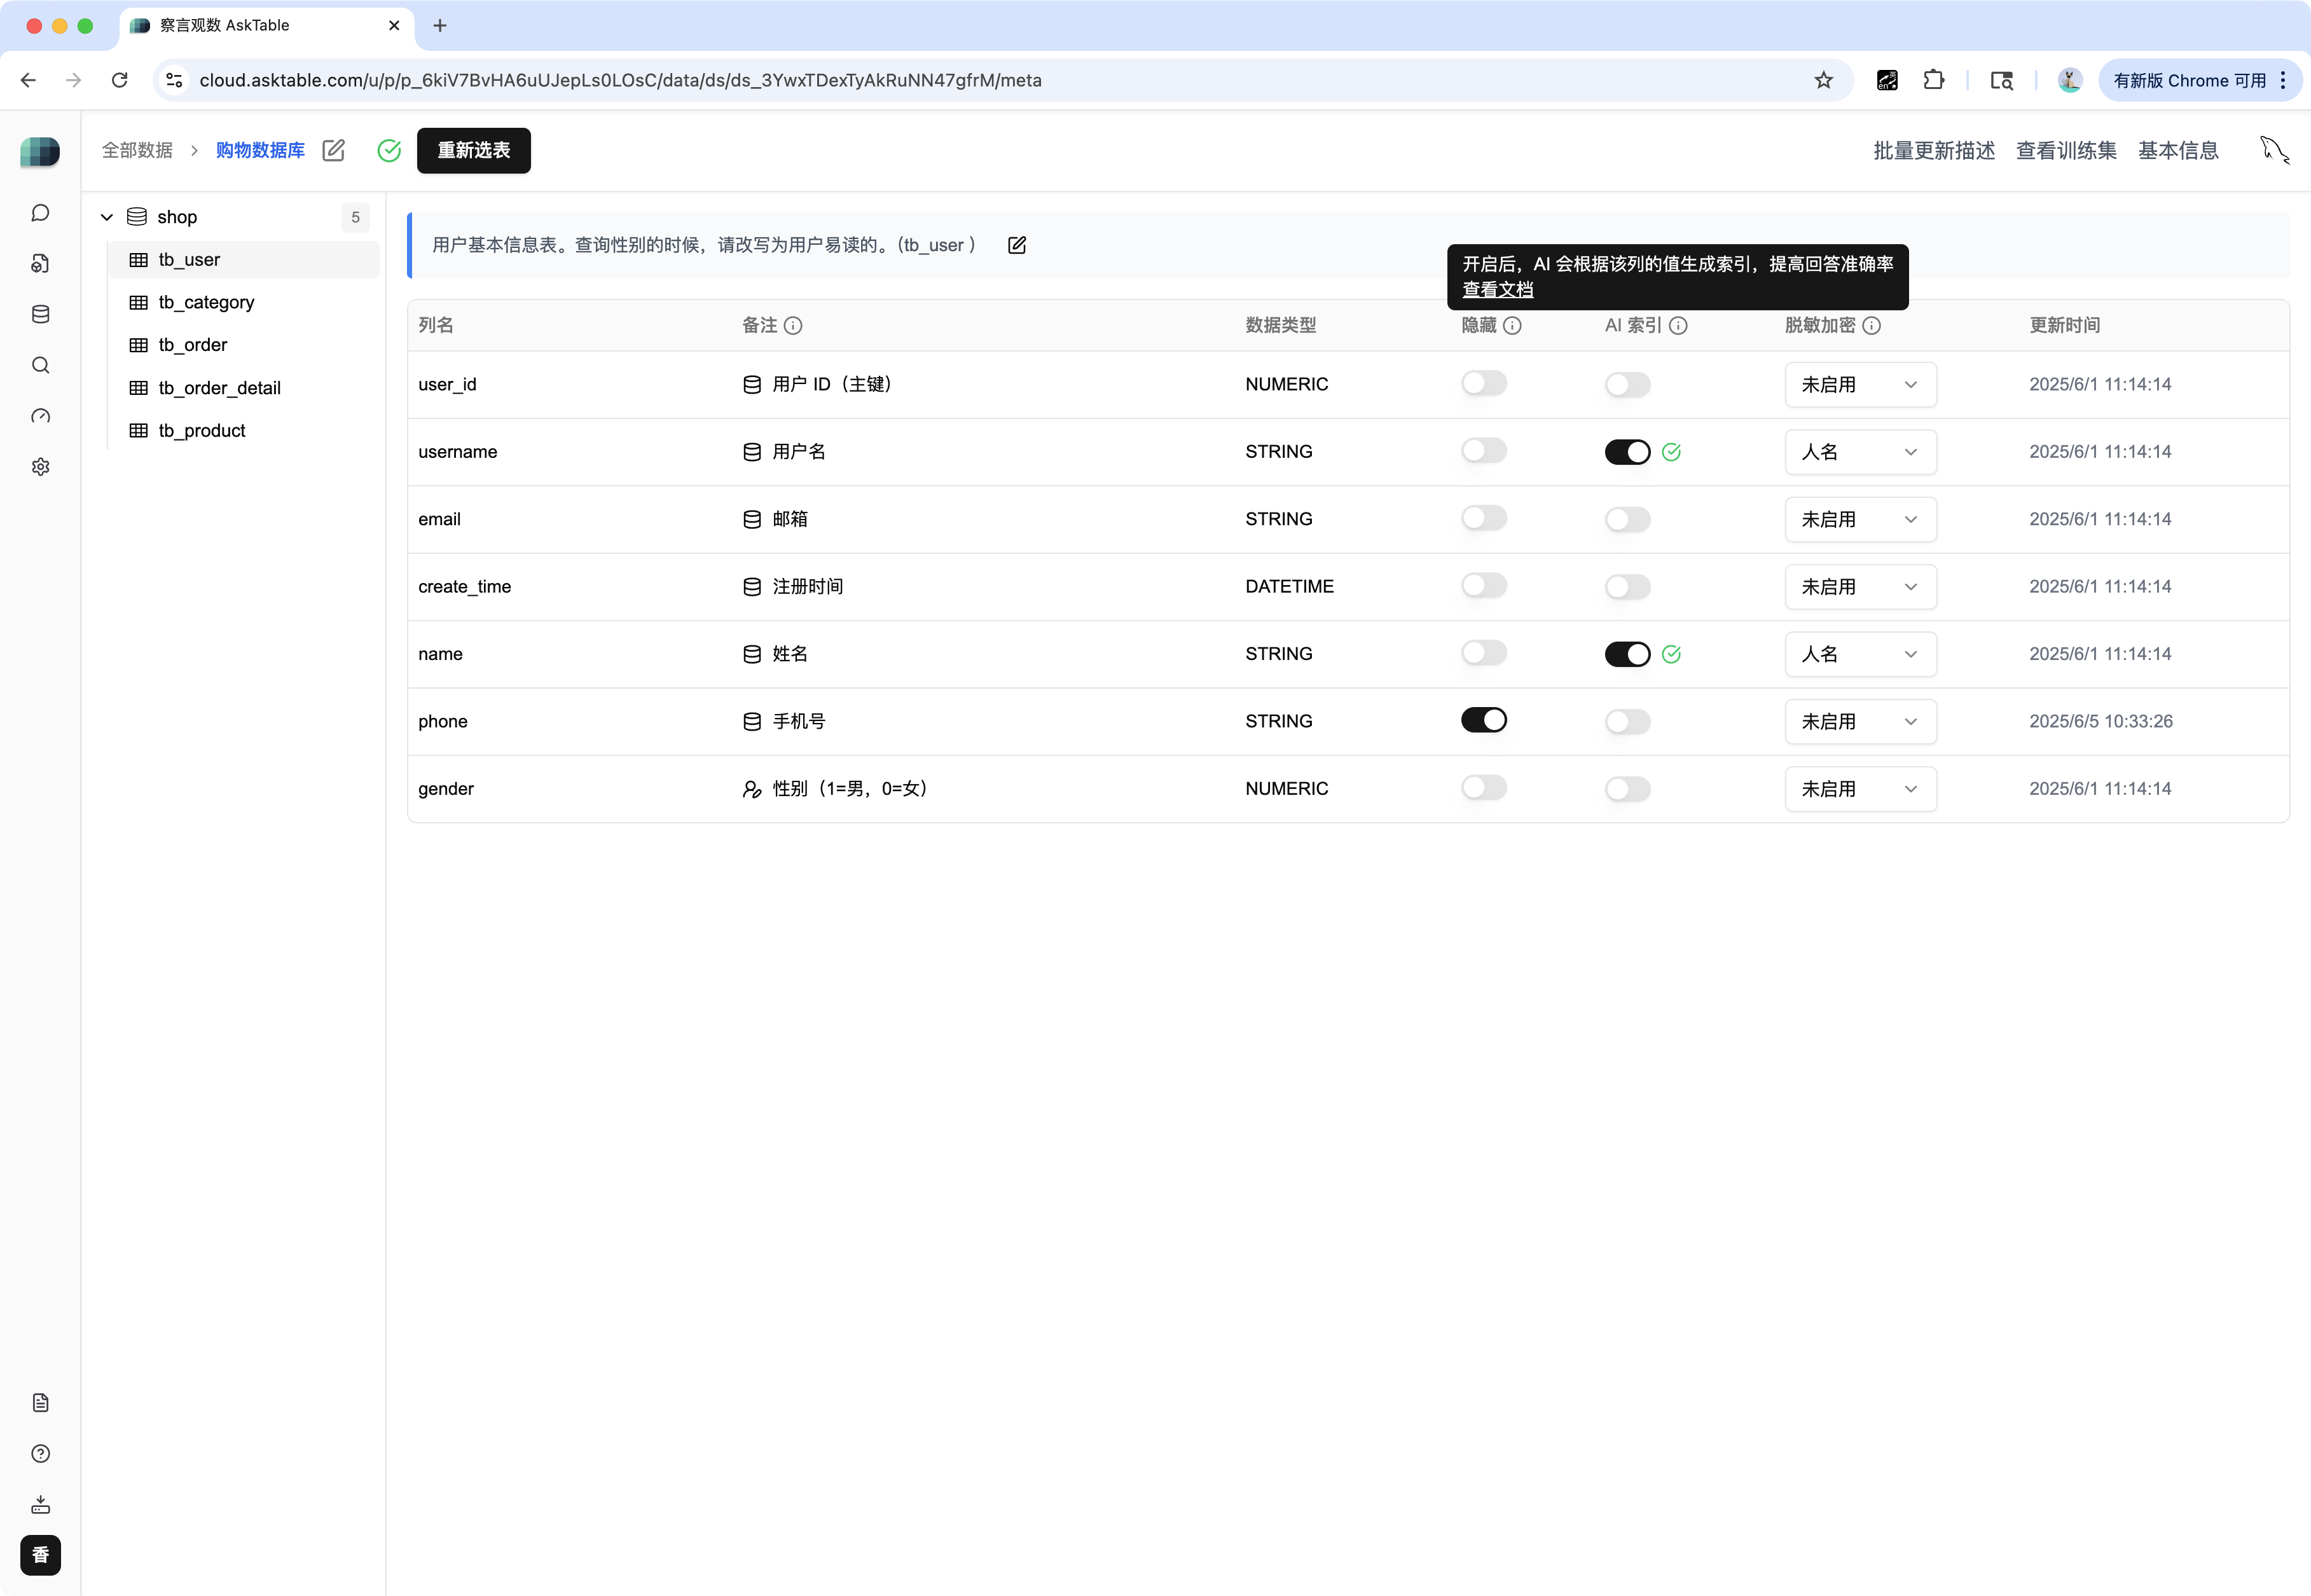Open 基本信息 in the top-right menu
Viewport: 2311px width, 1596px height.
2179,150
